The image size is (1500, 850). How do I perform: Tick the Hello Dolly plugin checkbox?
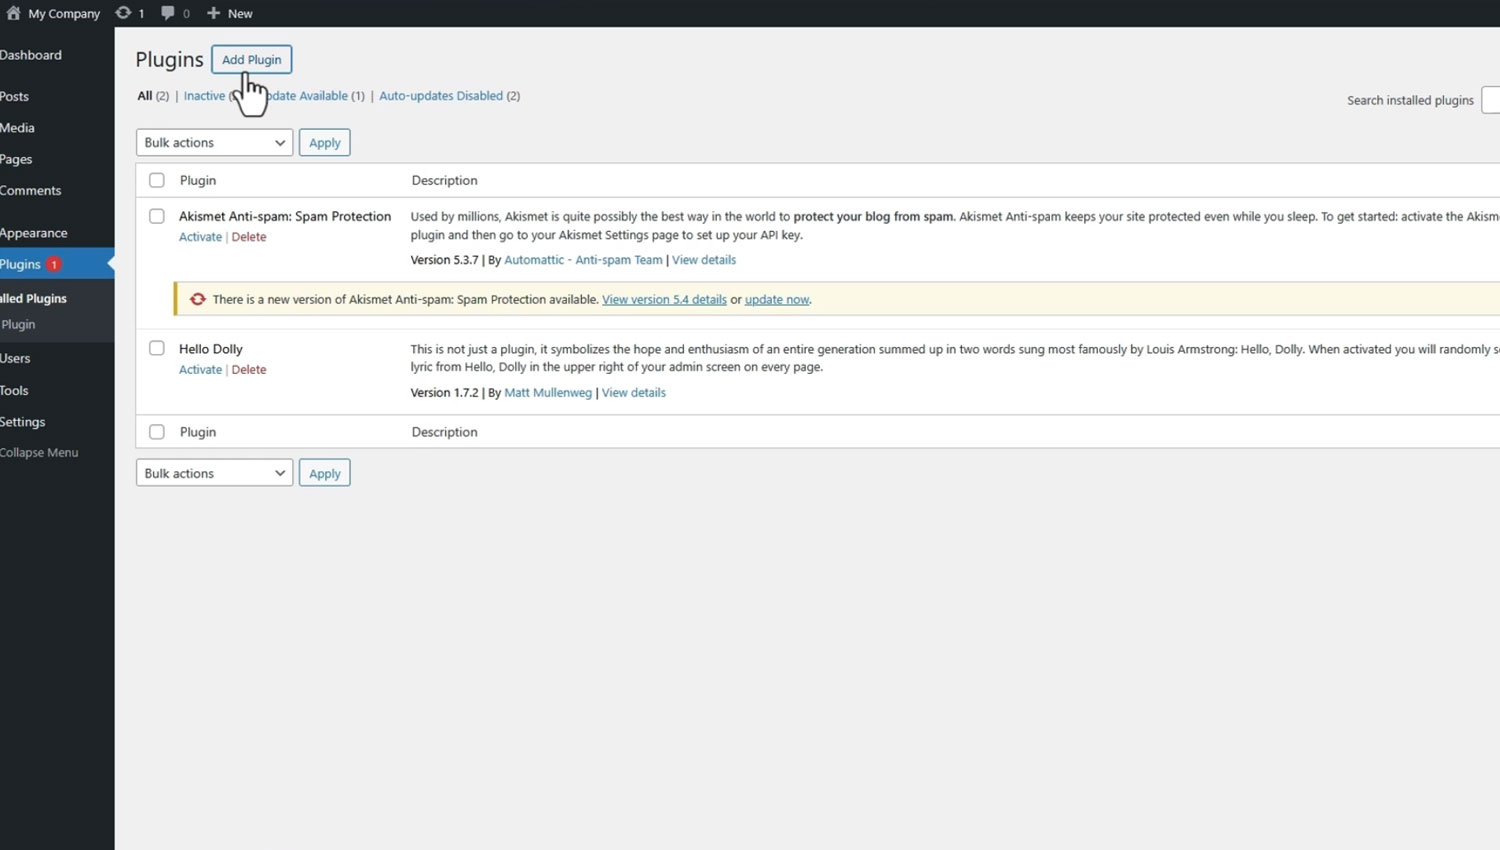point(157,348)
